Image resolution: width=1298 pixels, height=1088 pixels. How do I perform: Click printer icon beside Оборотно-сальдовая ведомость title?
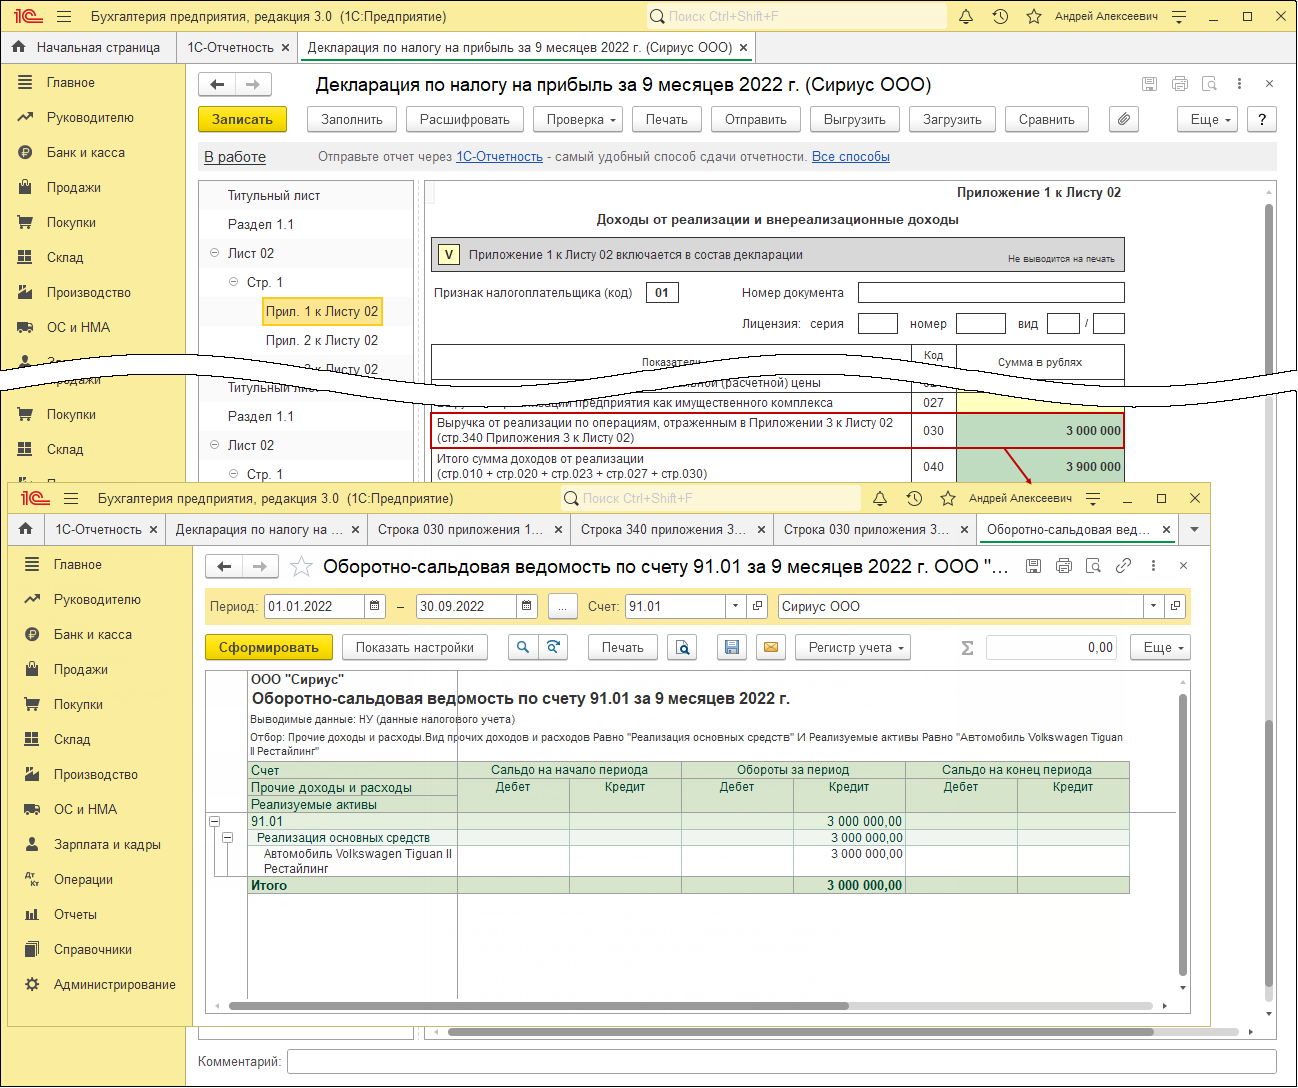(x=1064, y=566)
